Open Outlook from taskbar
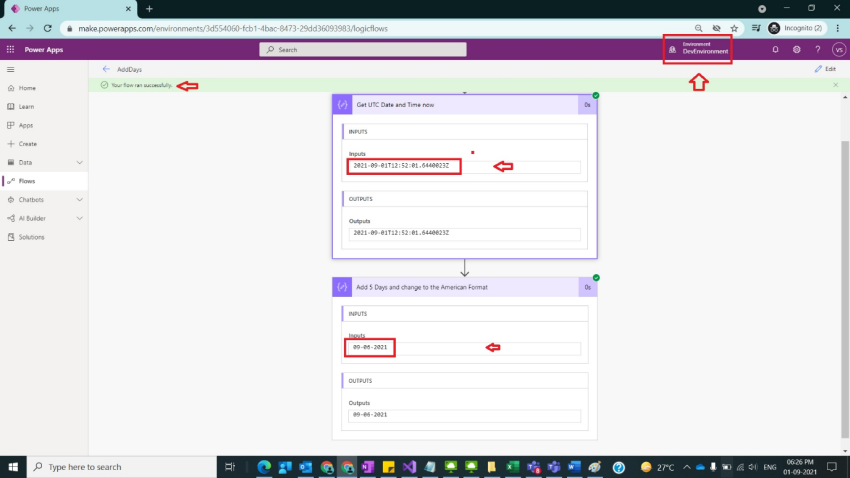The image size is (850, 478). click(x=305, y=467)
